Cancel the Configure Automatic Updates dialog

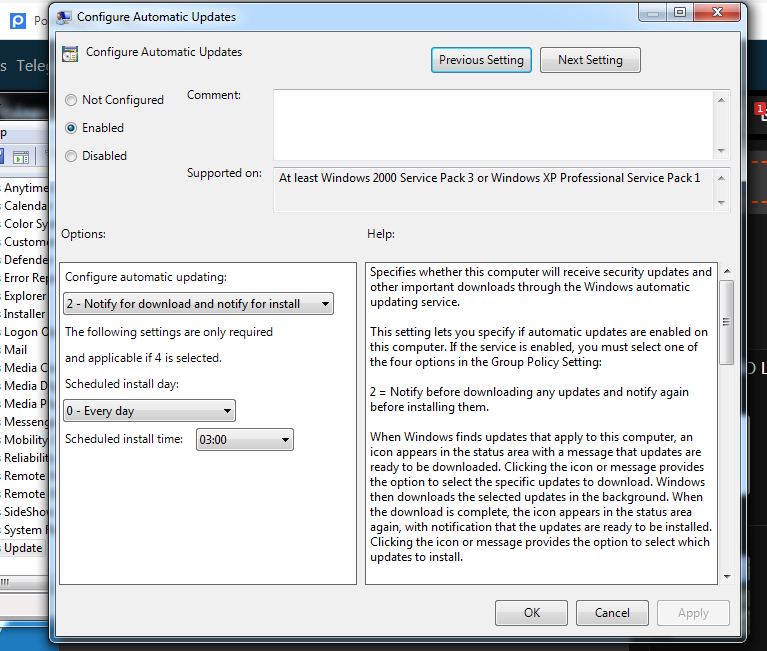point(612,613)
